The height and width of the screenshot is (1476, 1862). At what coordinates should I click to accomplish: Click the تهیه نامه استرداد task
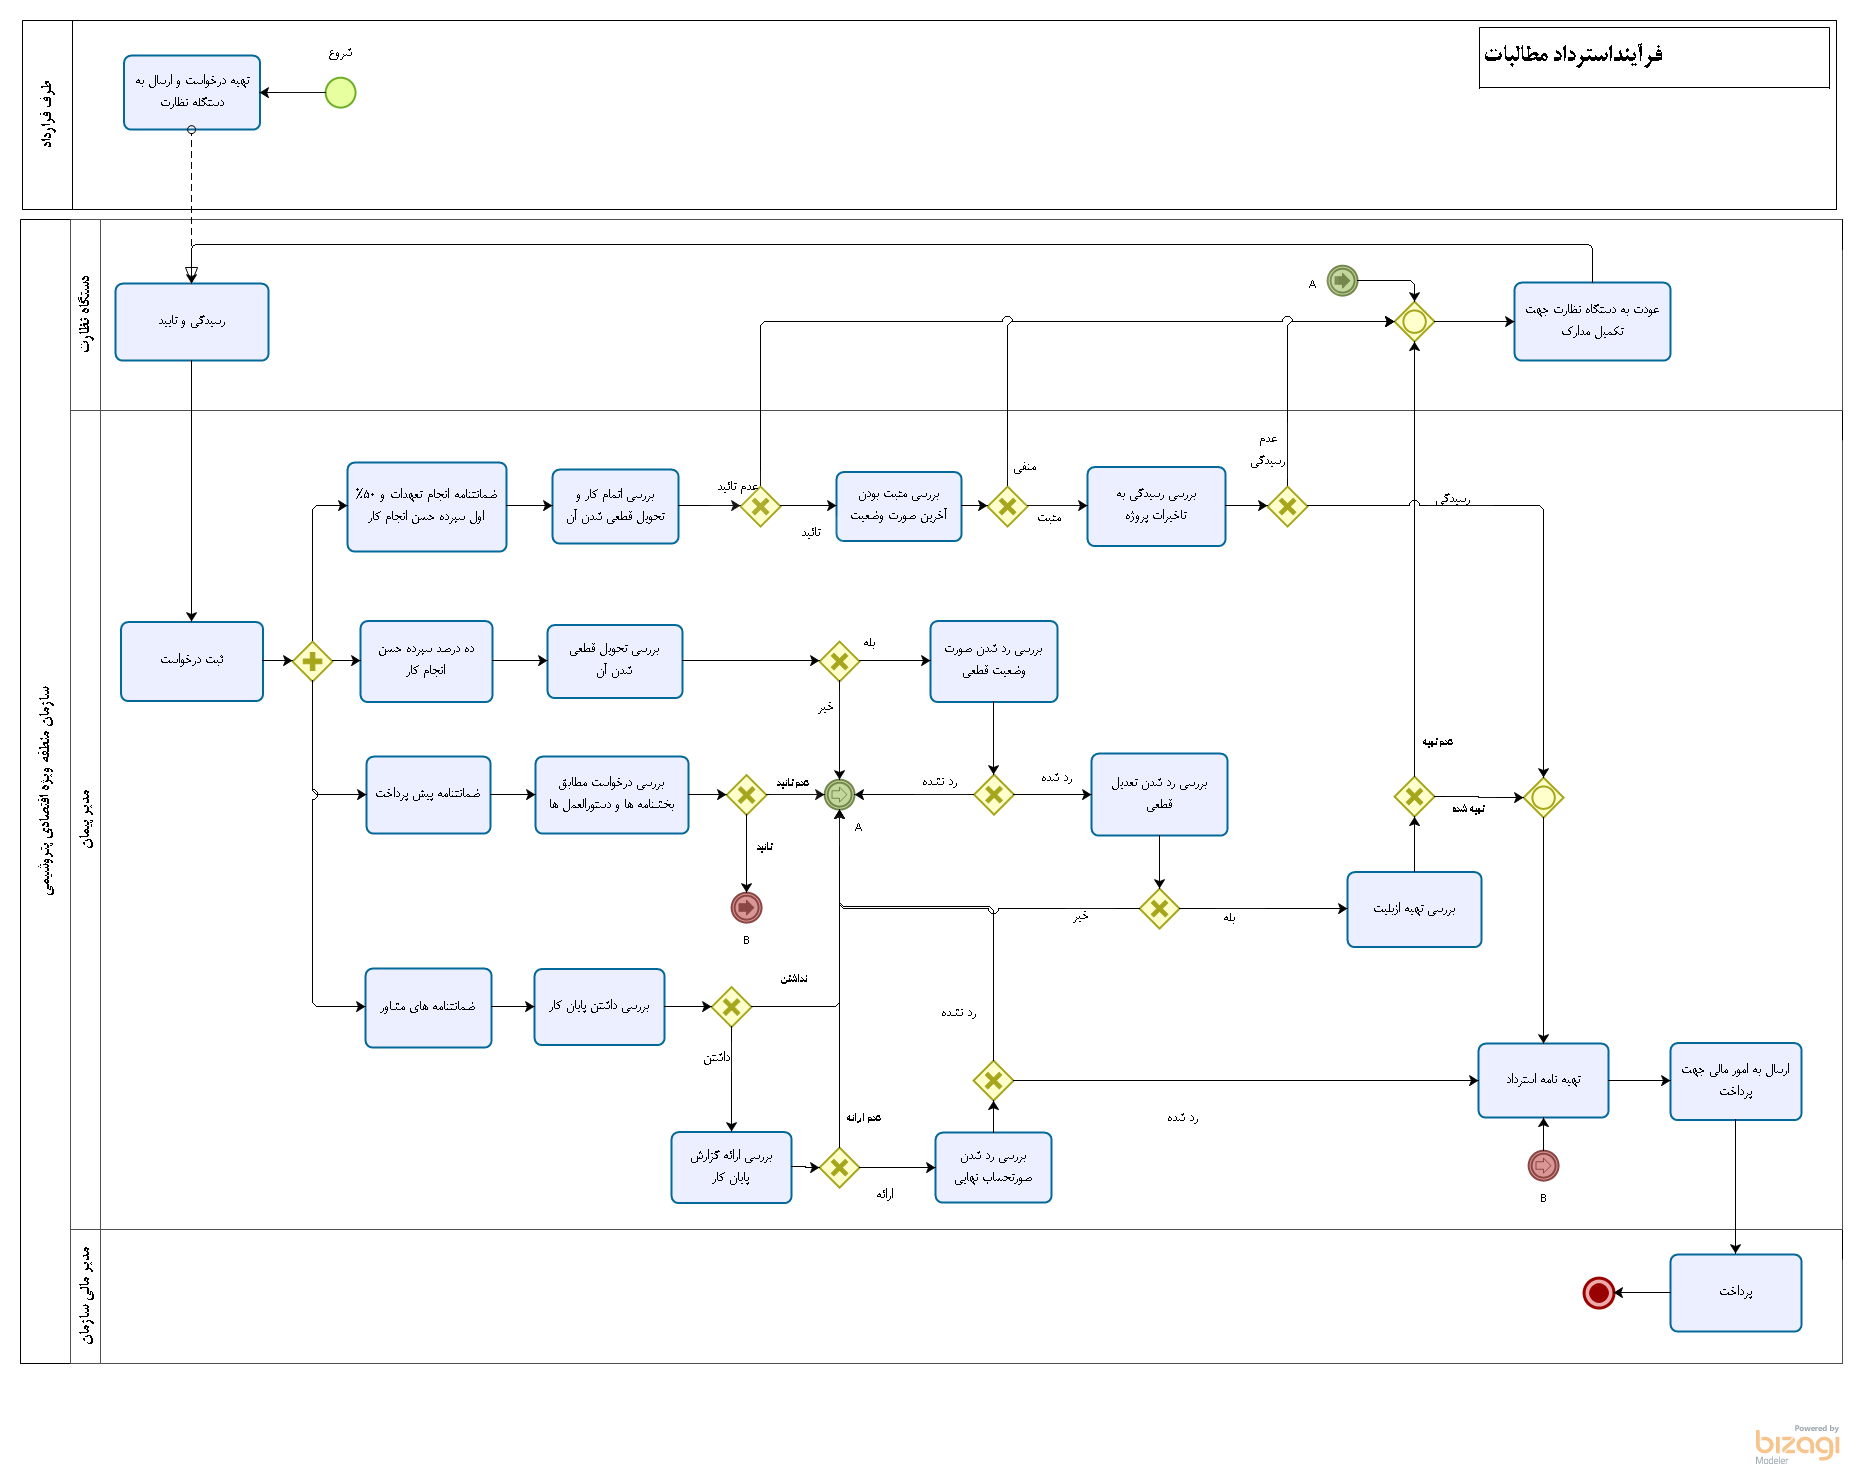click(1543, 1080)
